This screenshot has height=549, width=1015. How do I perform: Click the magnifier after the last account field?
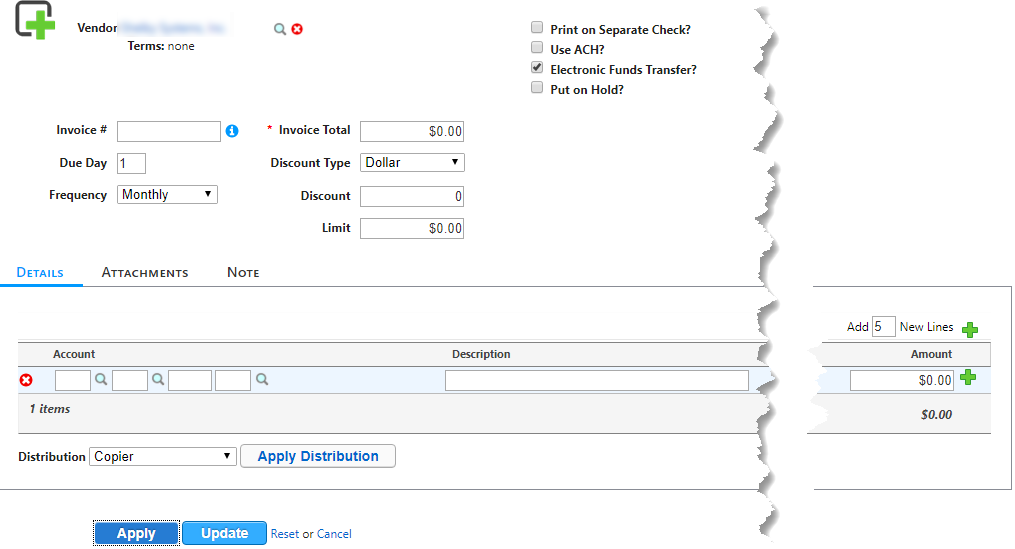click(x=262, y=380)
